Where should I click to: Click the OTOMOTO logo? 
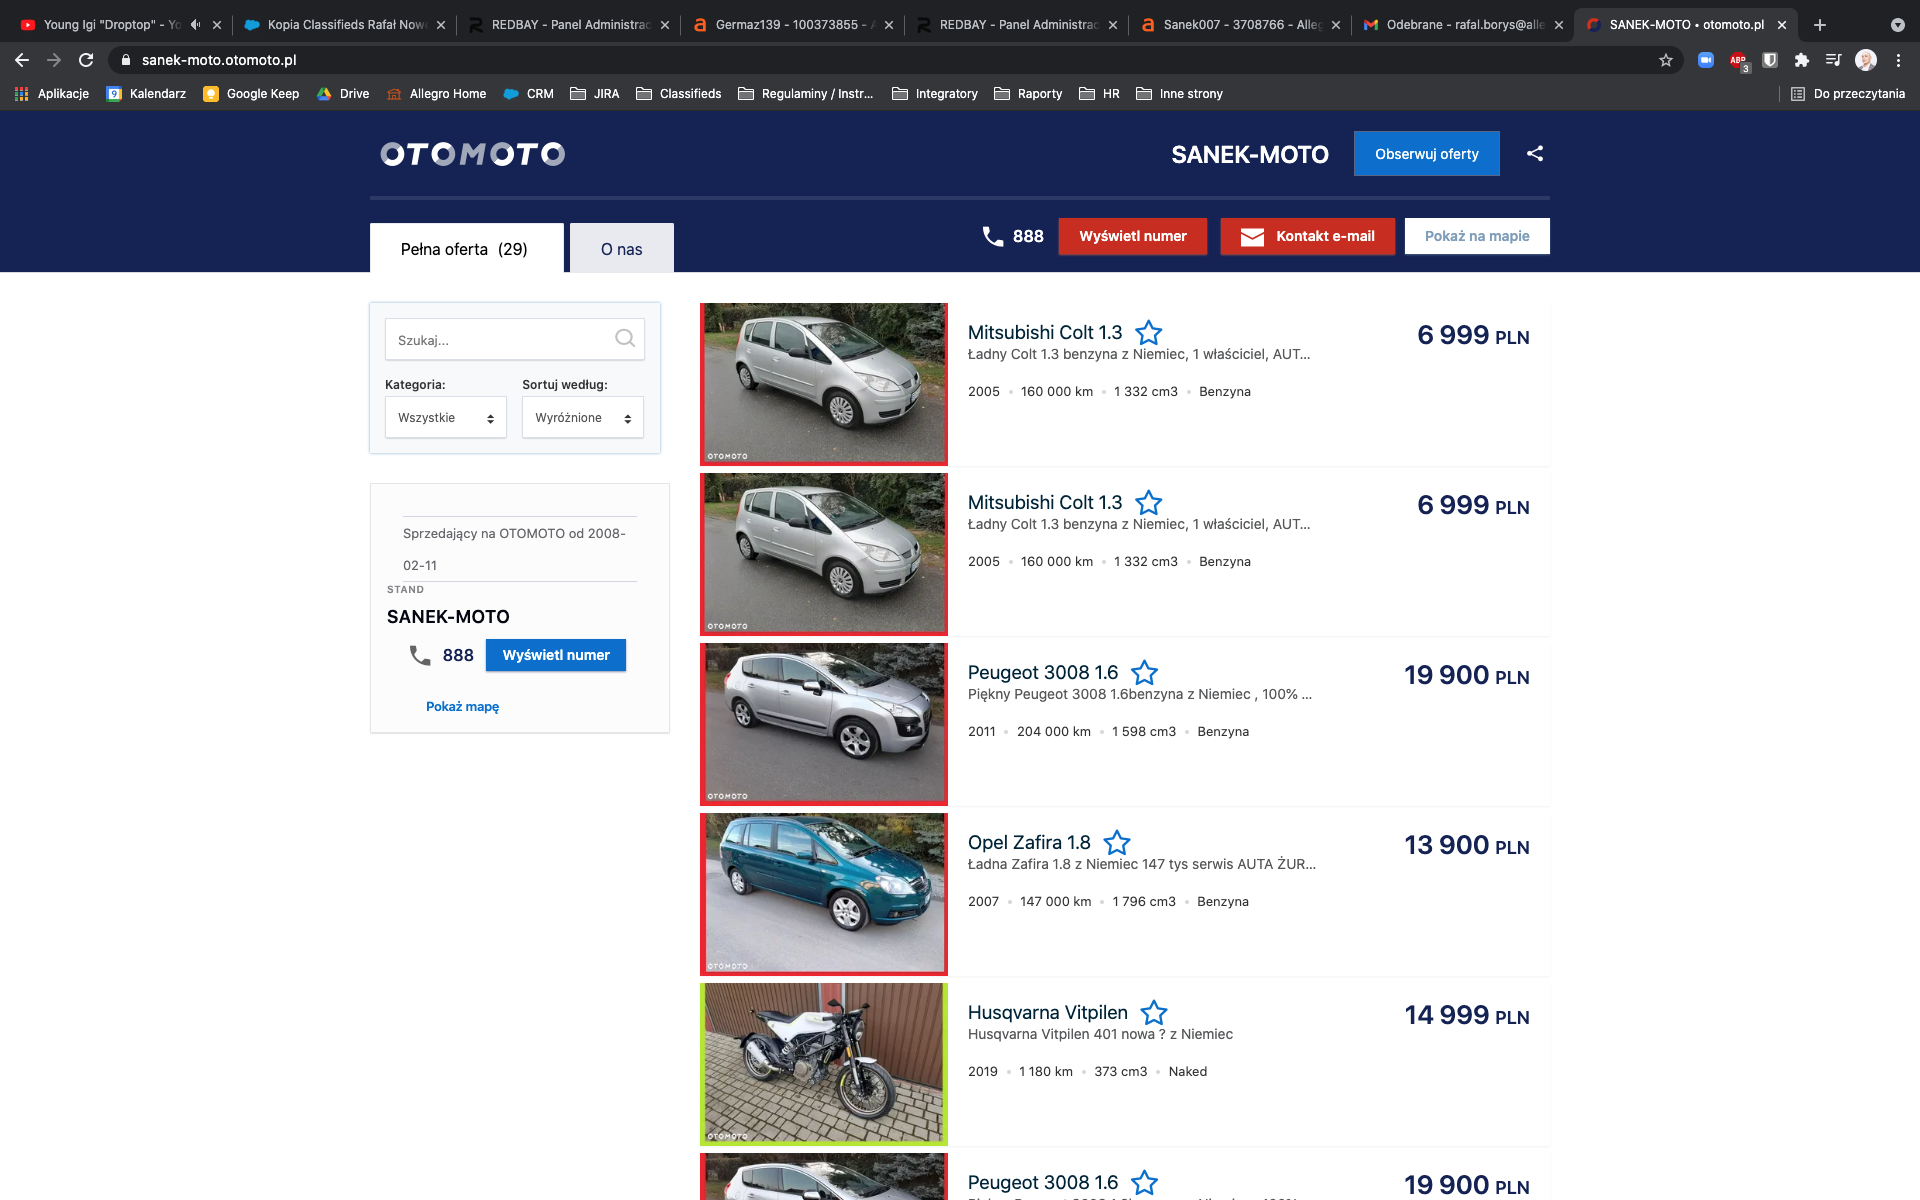[x=473, y=153]
